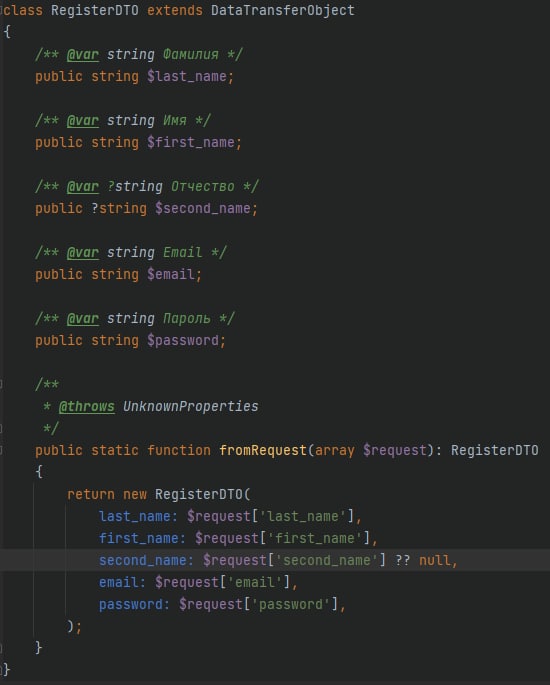550x685 pixels.
Task: Click the $password property declaration
Action: pos(183,340)
